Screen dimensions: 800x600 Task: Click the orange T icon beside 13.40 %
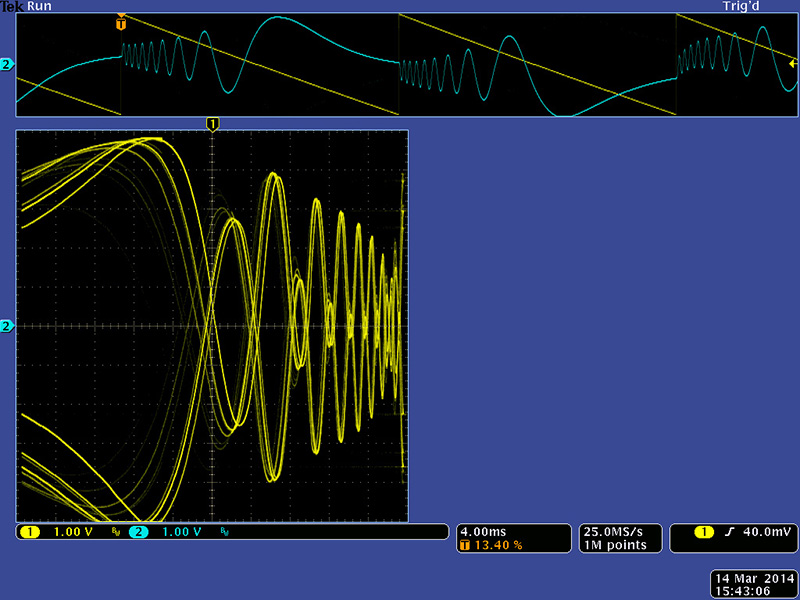(x=464, y=546)
